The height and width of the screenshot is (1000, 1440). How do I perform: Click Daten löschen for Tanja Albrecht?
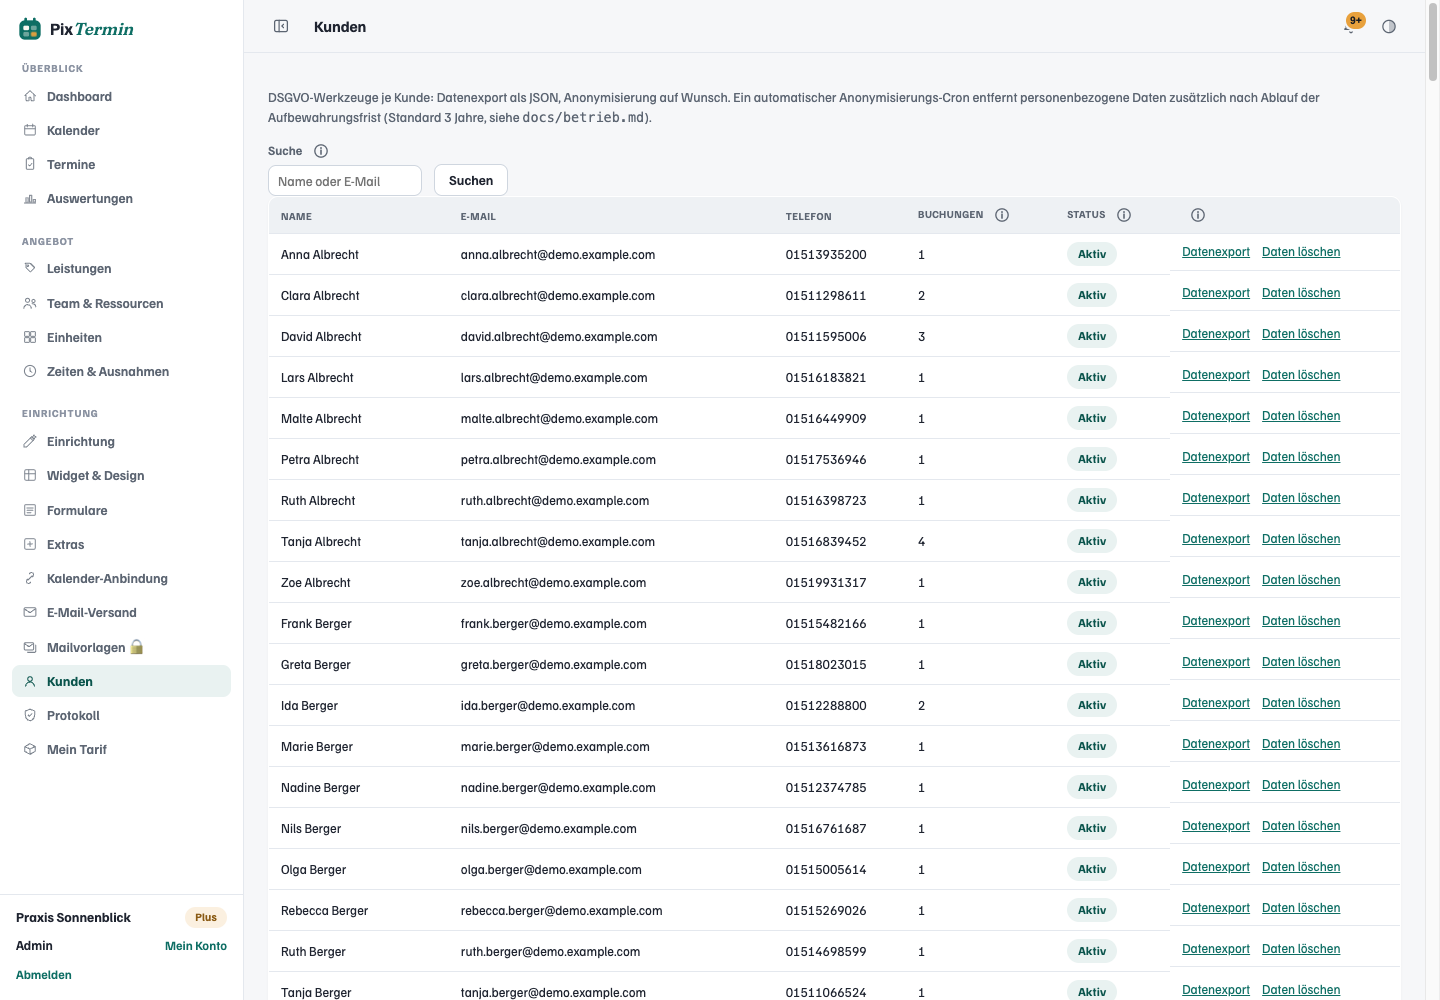1301,539
